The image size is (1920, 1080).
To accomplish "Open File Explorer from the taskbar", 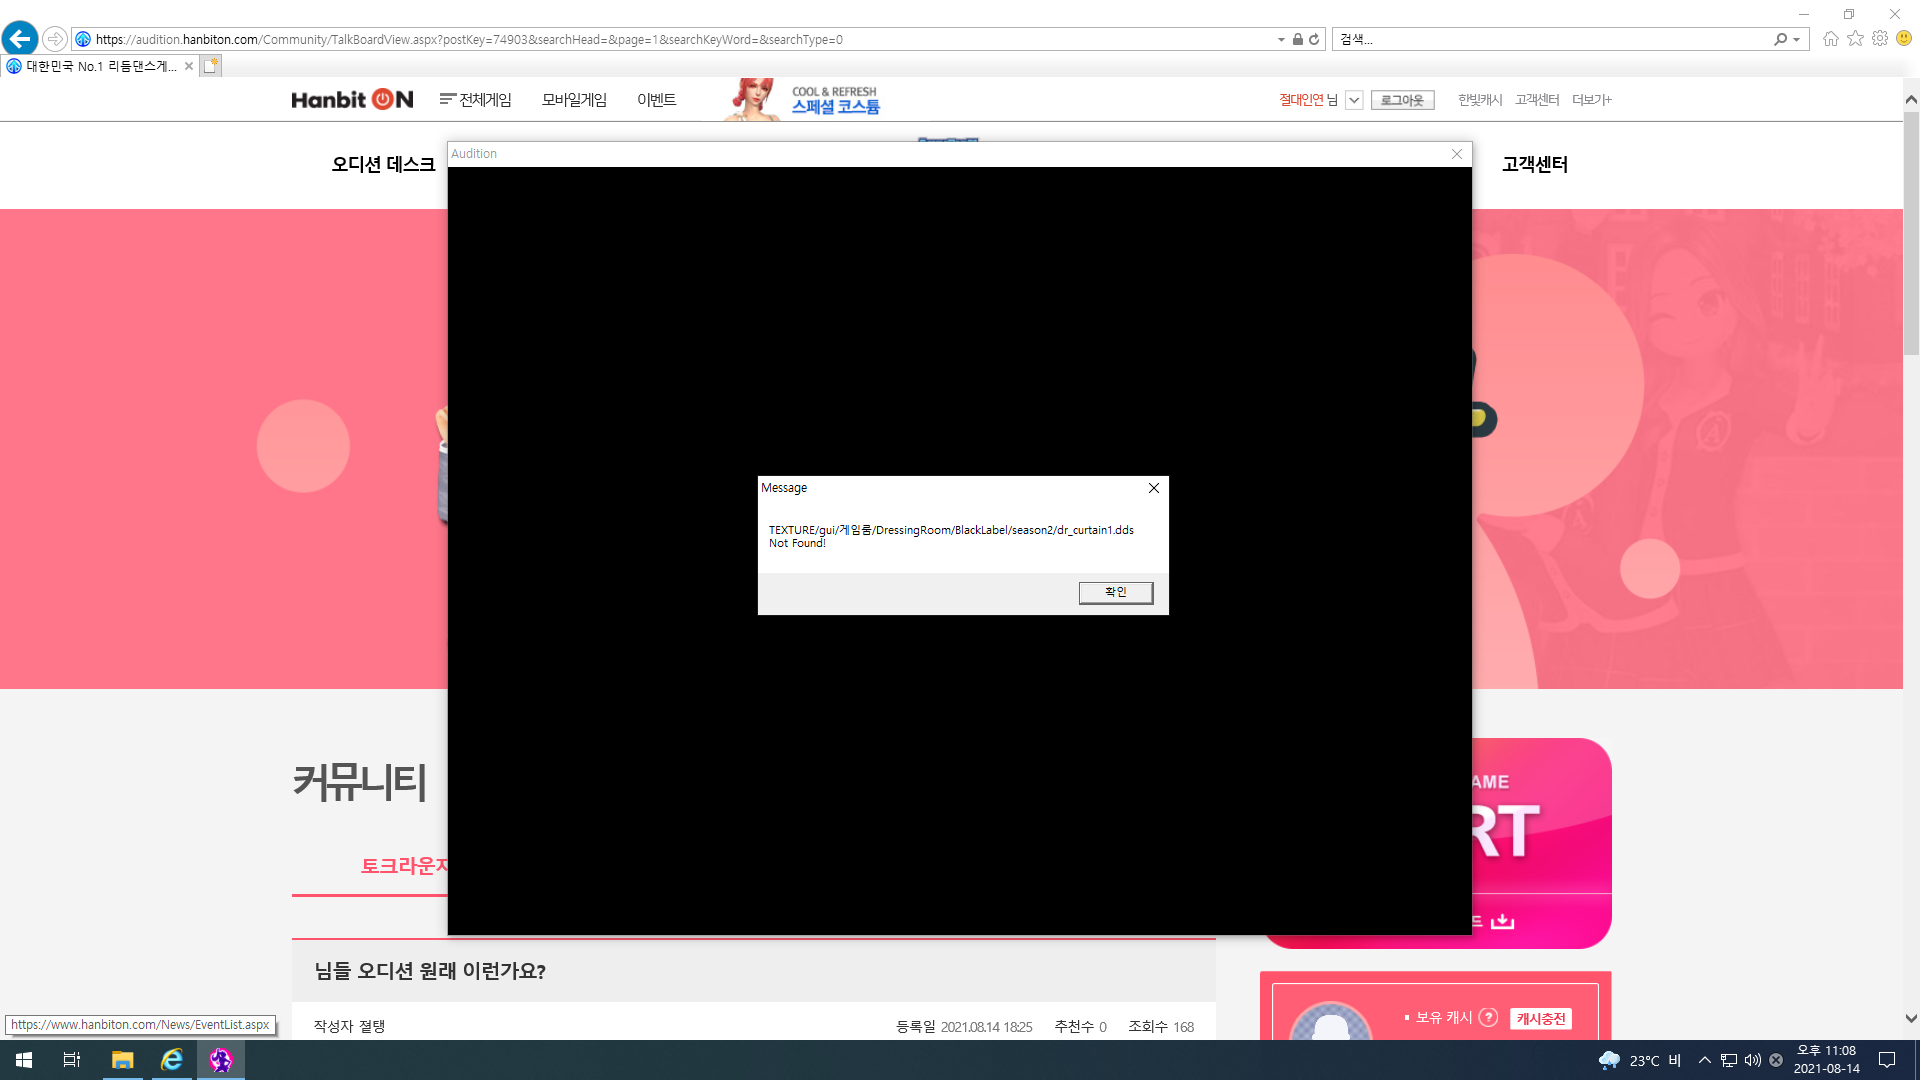I will [122, 1060].
